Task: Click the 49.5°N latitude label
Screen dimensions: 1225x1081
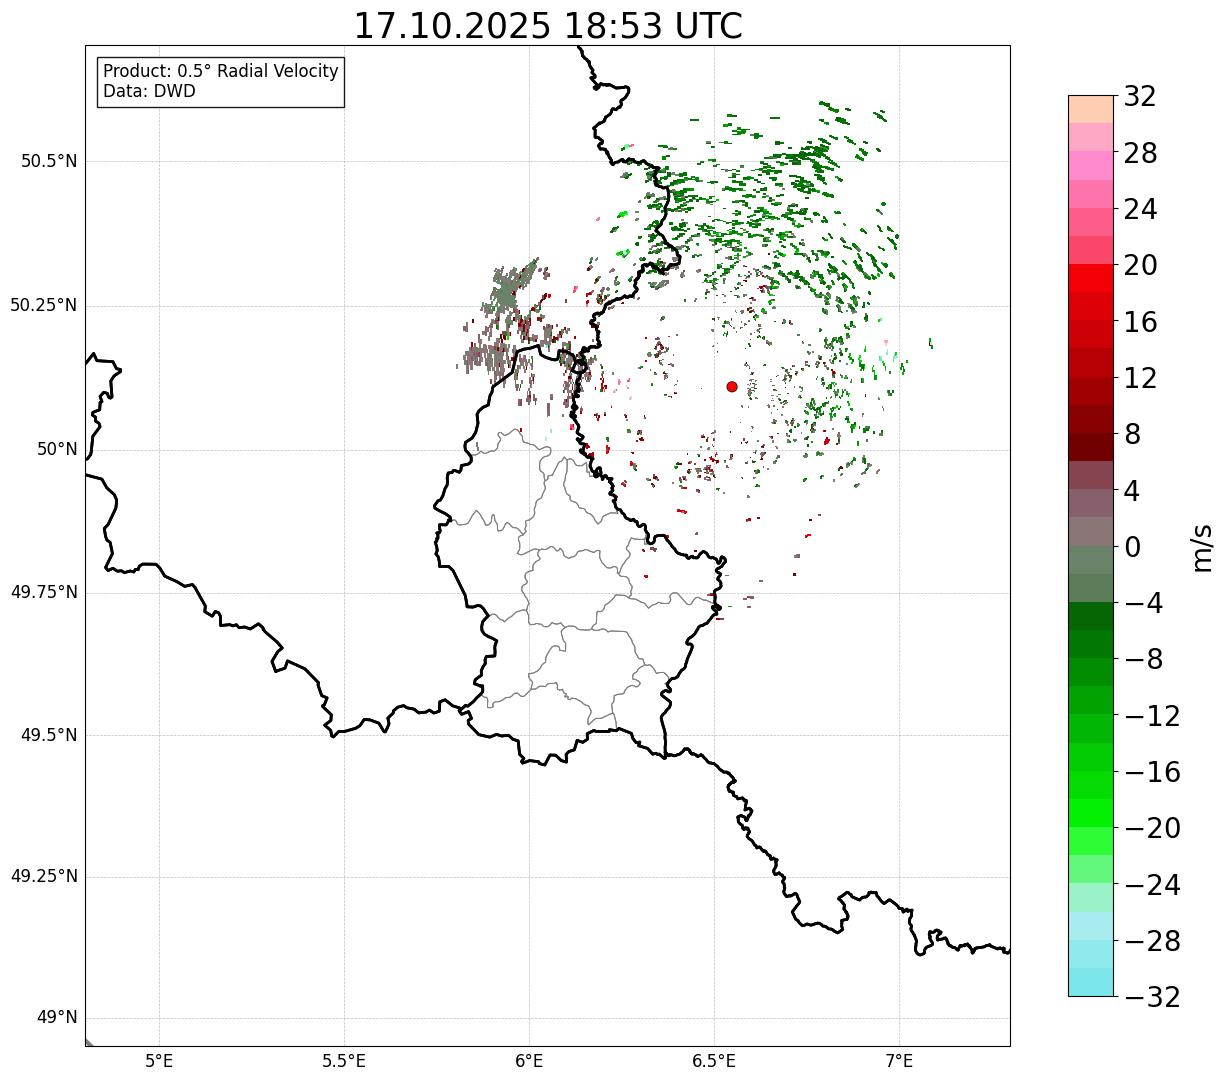Action: [x=49, y=735]
